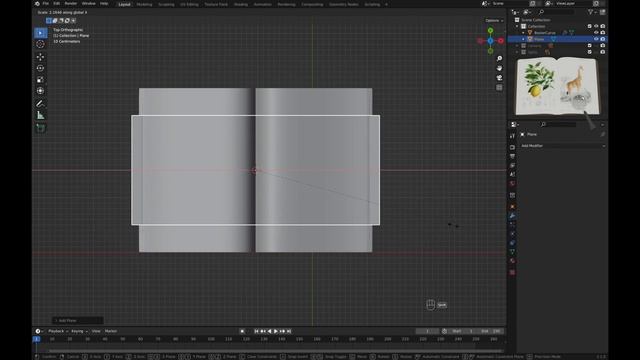
Task: Switch to the Modeling workspace tab
Action: point(144,4)
